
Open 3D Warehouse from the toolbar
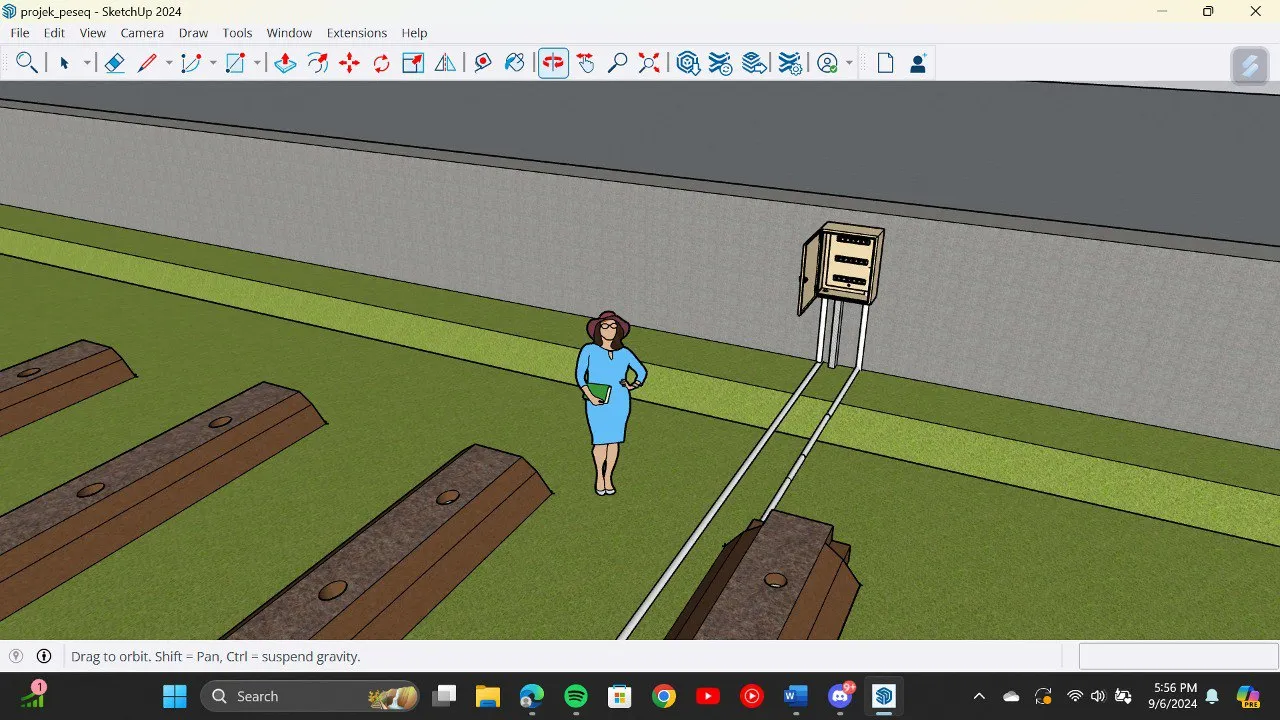click(688, 63)
